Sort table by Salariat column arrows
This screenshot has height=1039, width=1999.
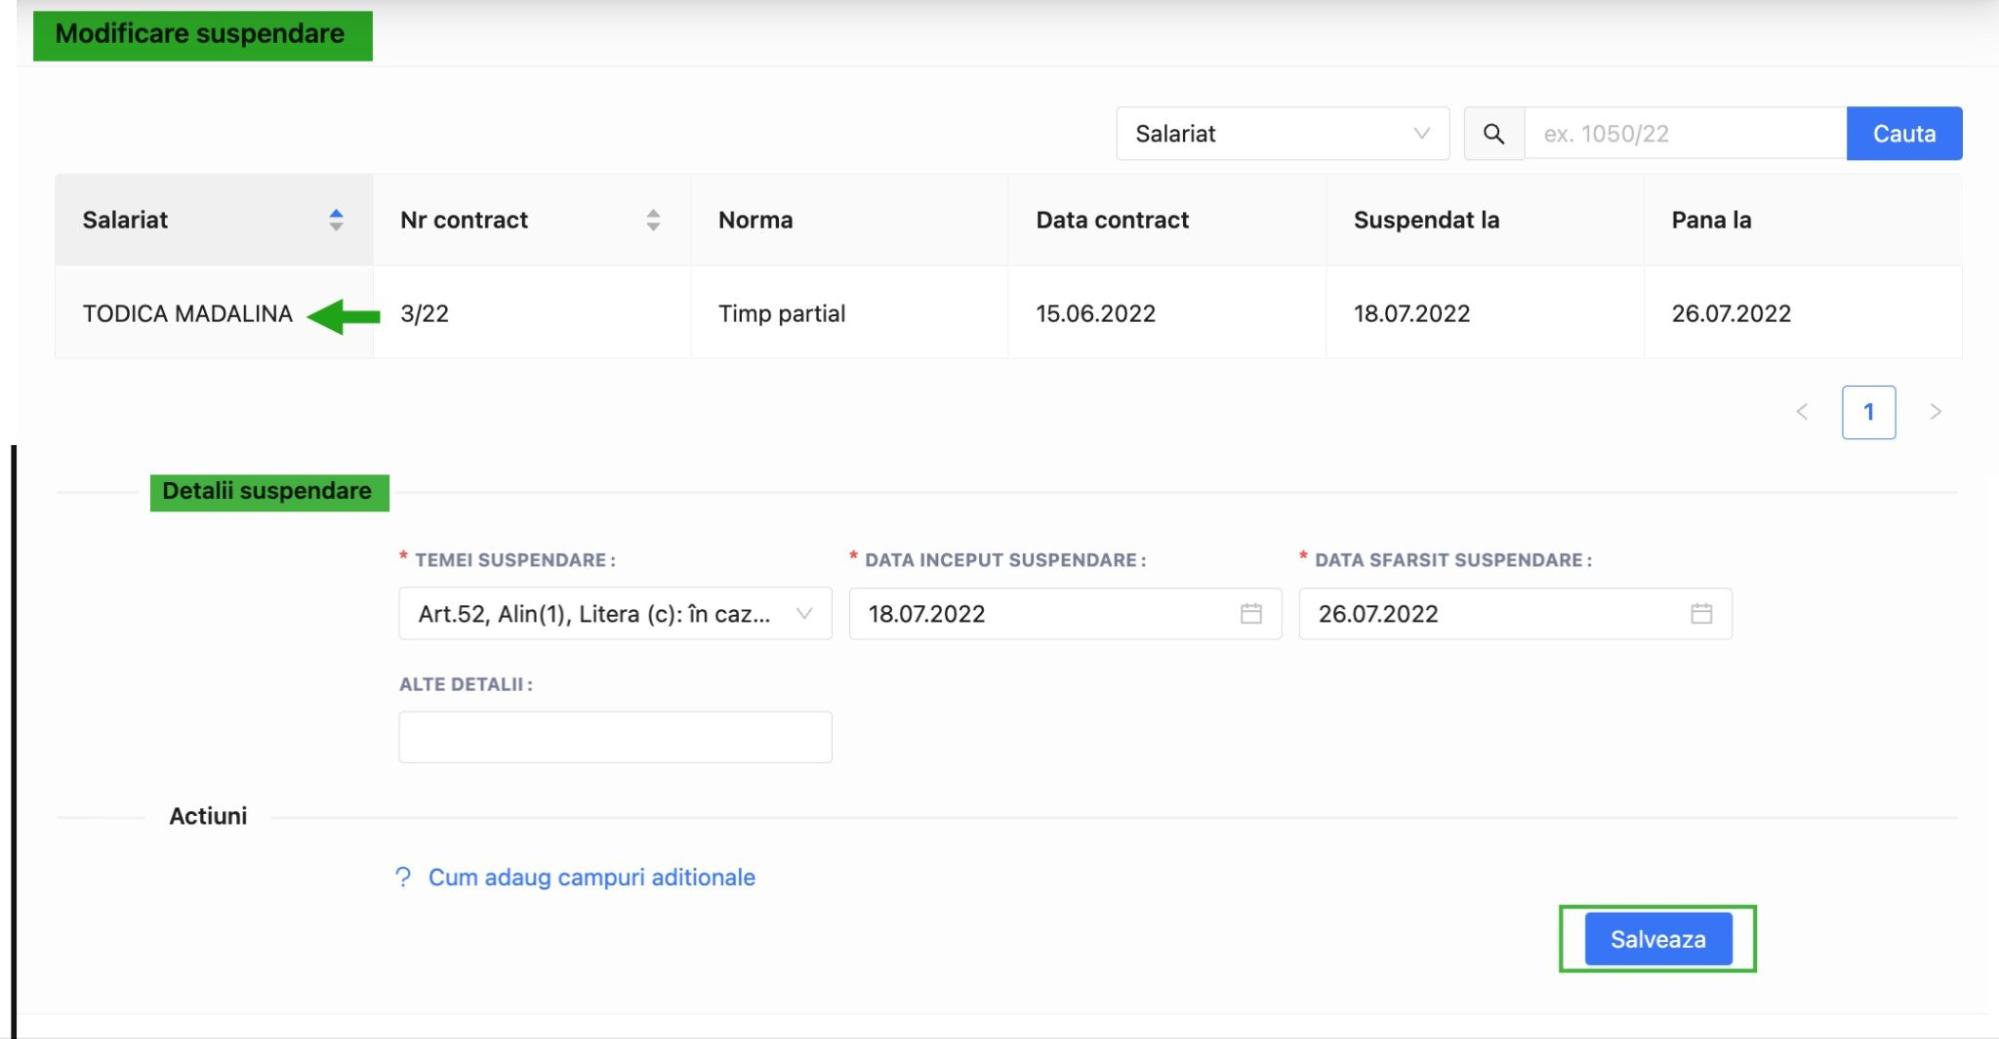336,220
